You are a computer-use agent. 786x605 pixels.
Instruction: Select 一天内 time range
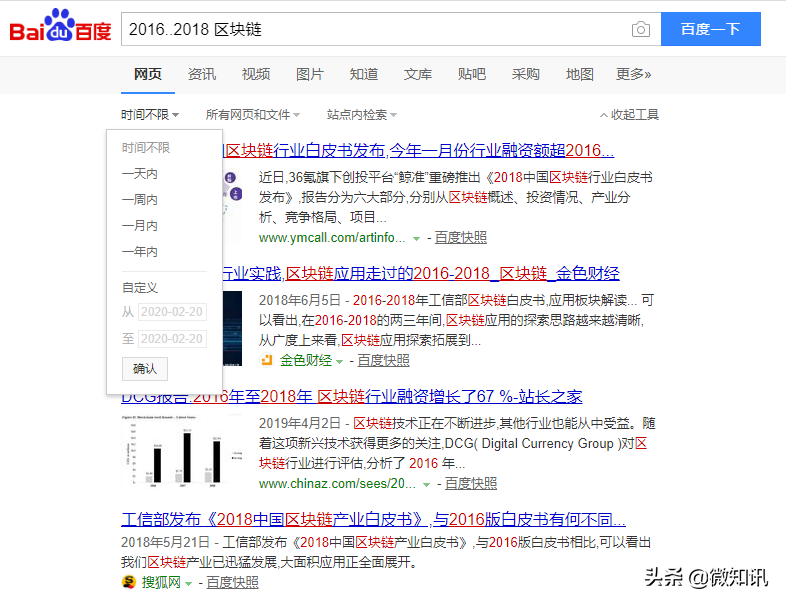[x=140, y=173]
